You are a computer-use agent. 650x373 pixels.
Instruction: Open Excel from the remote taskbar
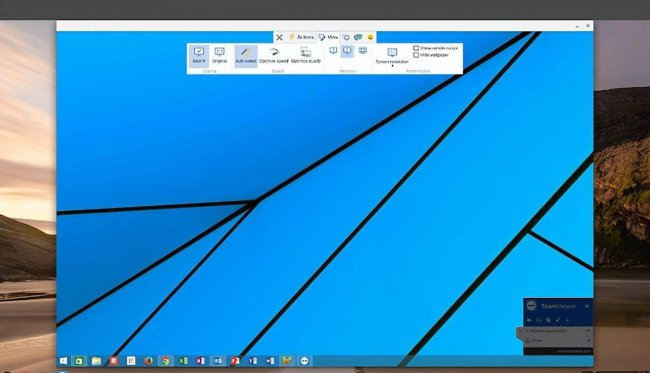(183, 361)
